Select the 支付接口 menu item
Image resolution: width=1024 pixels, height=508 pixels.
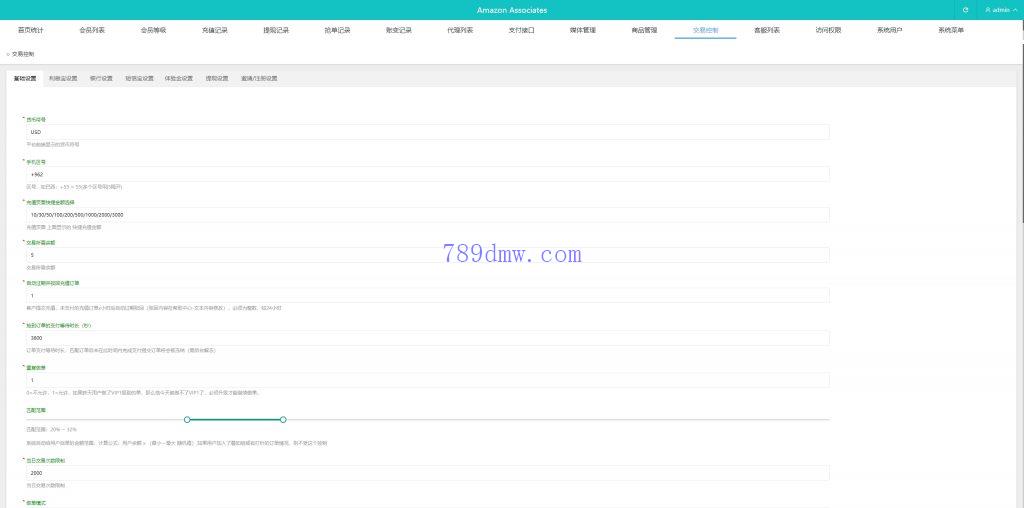pyautogui.click(x=521, y=31)
